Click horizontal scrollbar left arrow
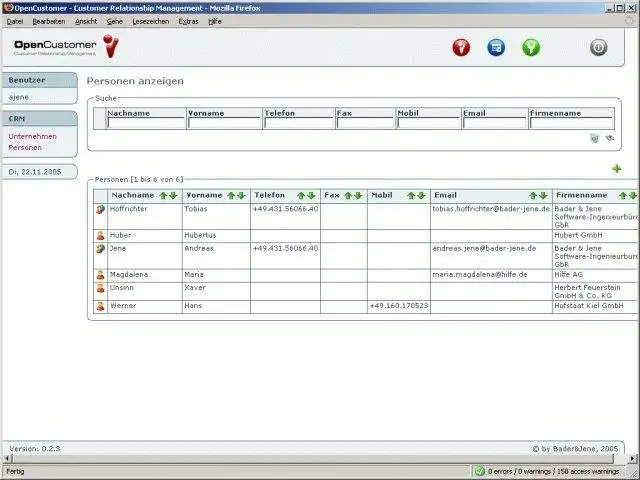The width and height of the screenshot is (640, 480). coord(6,459)
